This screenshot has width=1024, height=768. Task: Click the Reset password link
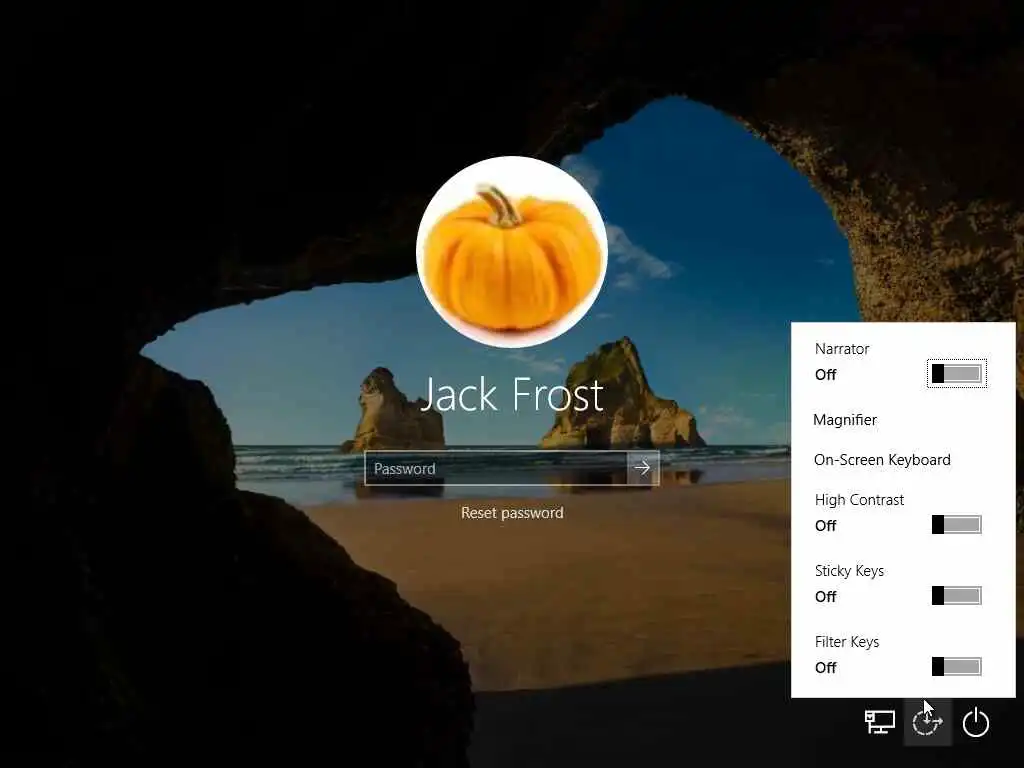tap(512, 513)
